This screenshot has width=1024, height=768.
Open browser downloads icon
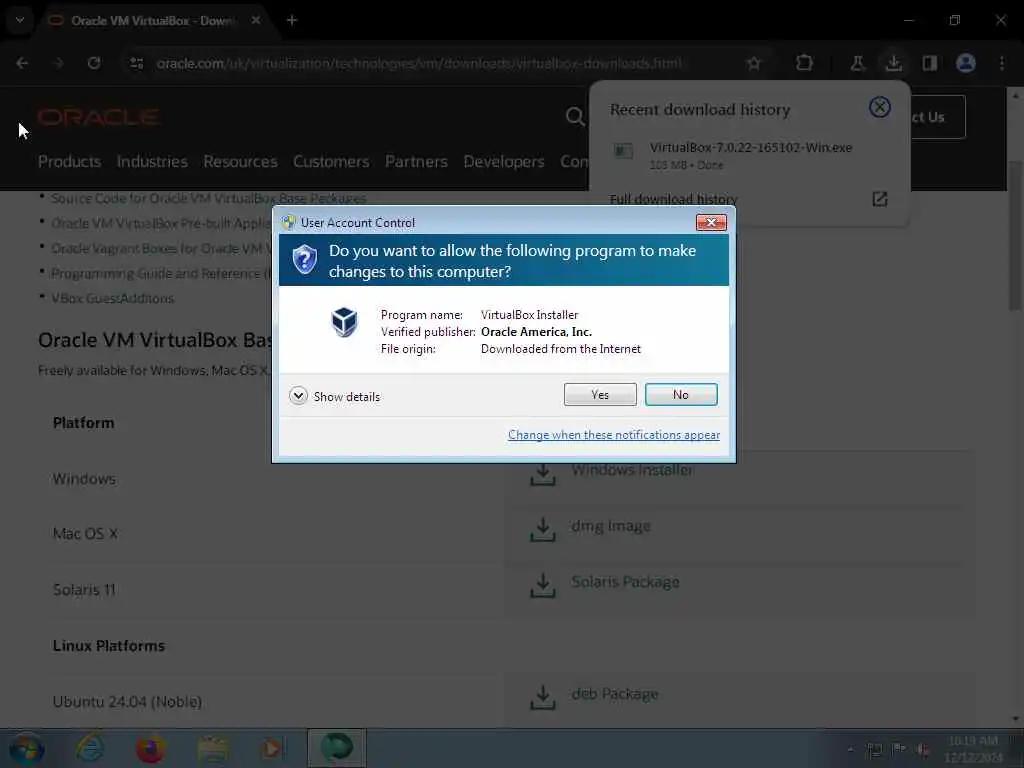pyautogui.click(x=893, y=63)
